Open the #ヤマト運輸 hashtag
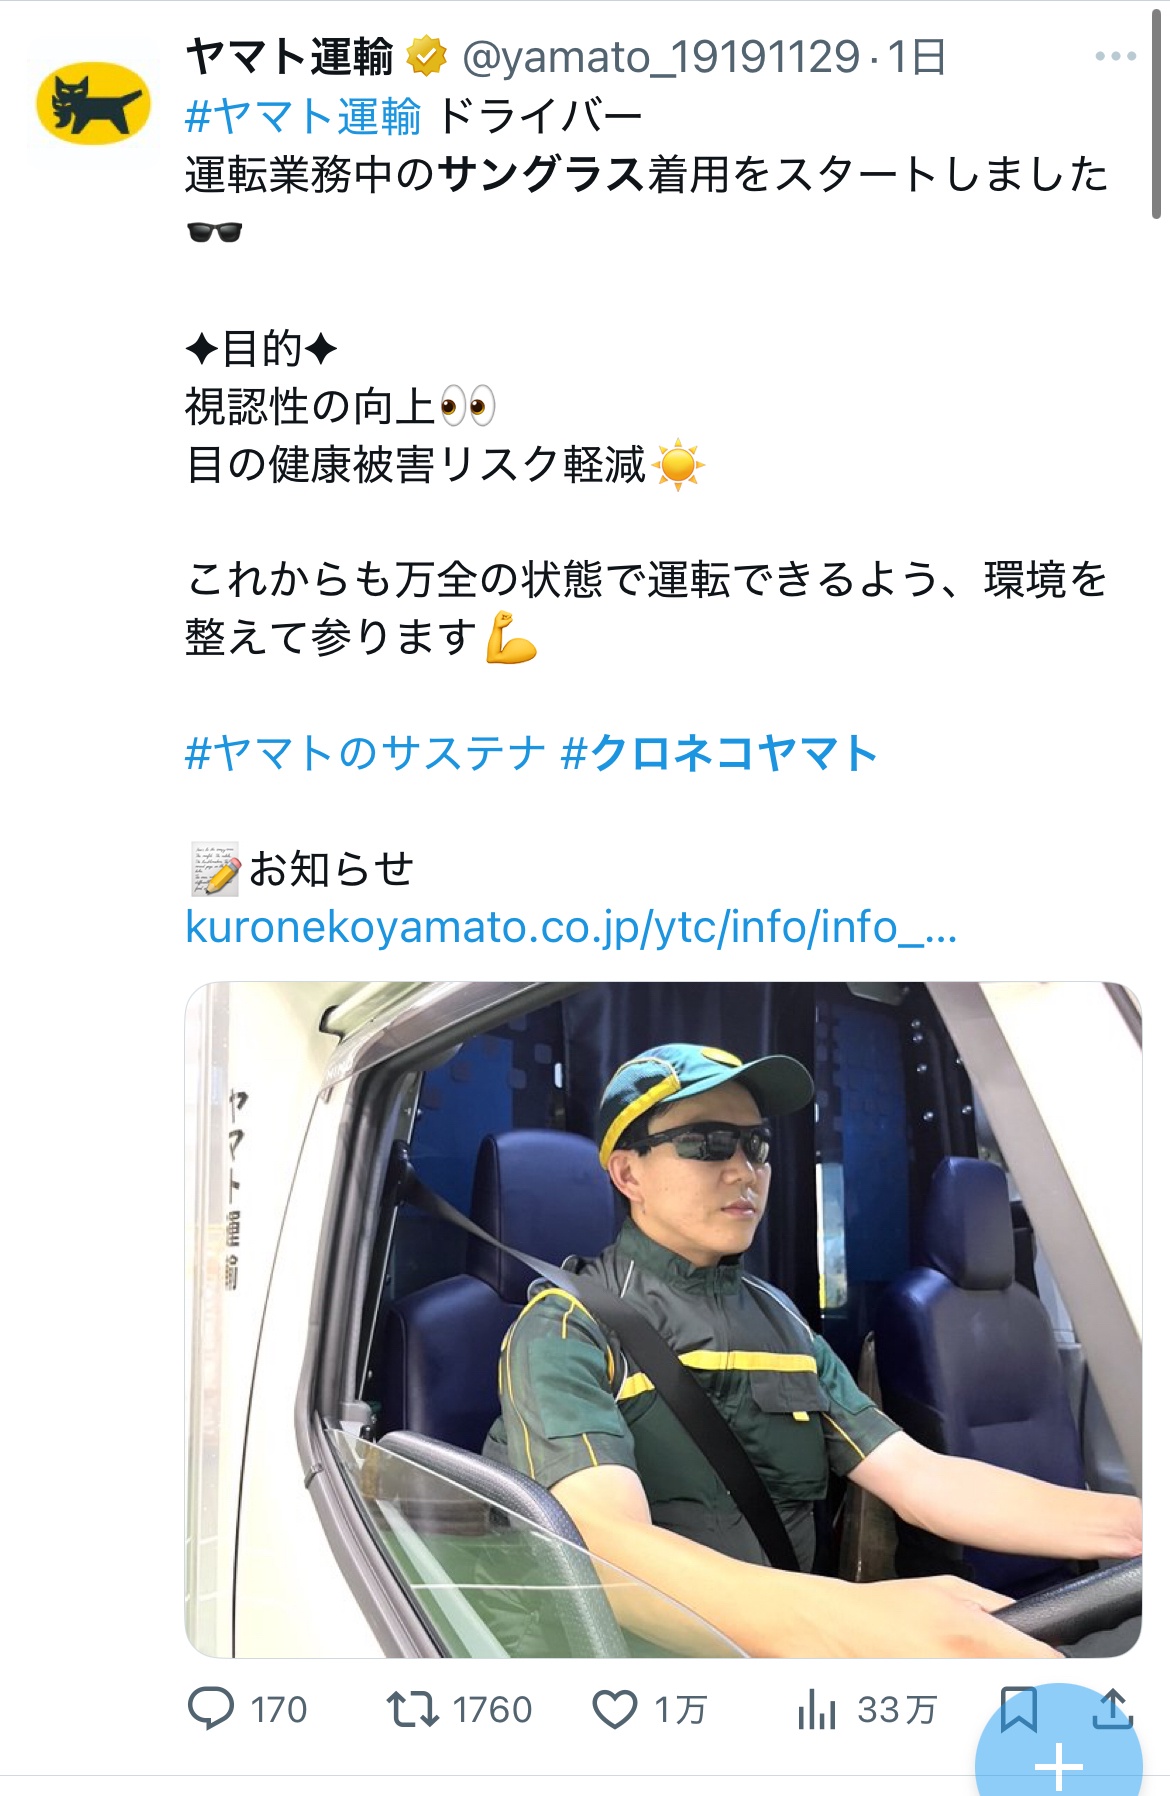The height and width of the screenshot is (1796, 1170). point(303,117)
